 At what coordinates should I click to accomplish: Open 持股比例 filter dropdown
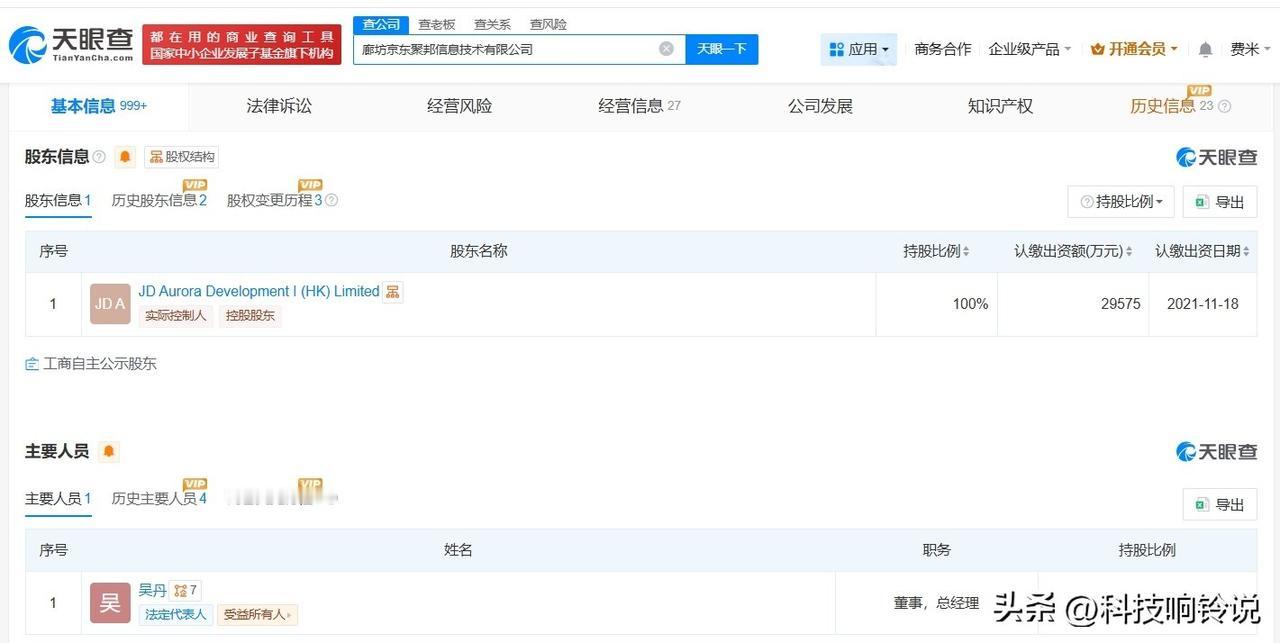pos(1121,202)
